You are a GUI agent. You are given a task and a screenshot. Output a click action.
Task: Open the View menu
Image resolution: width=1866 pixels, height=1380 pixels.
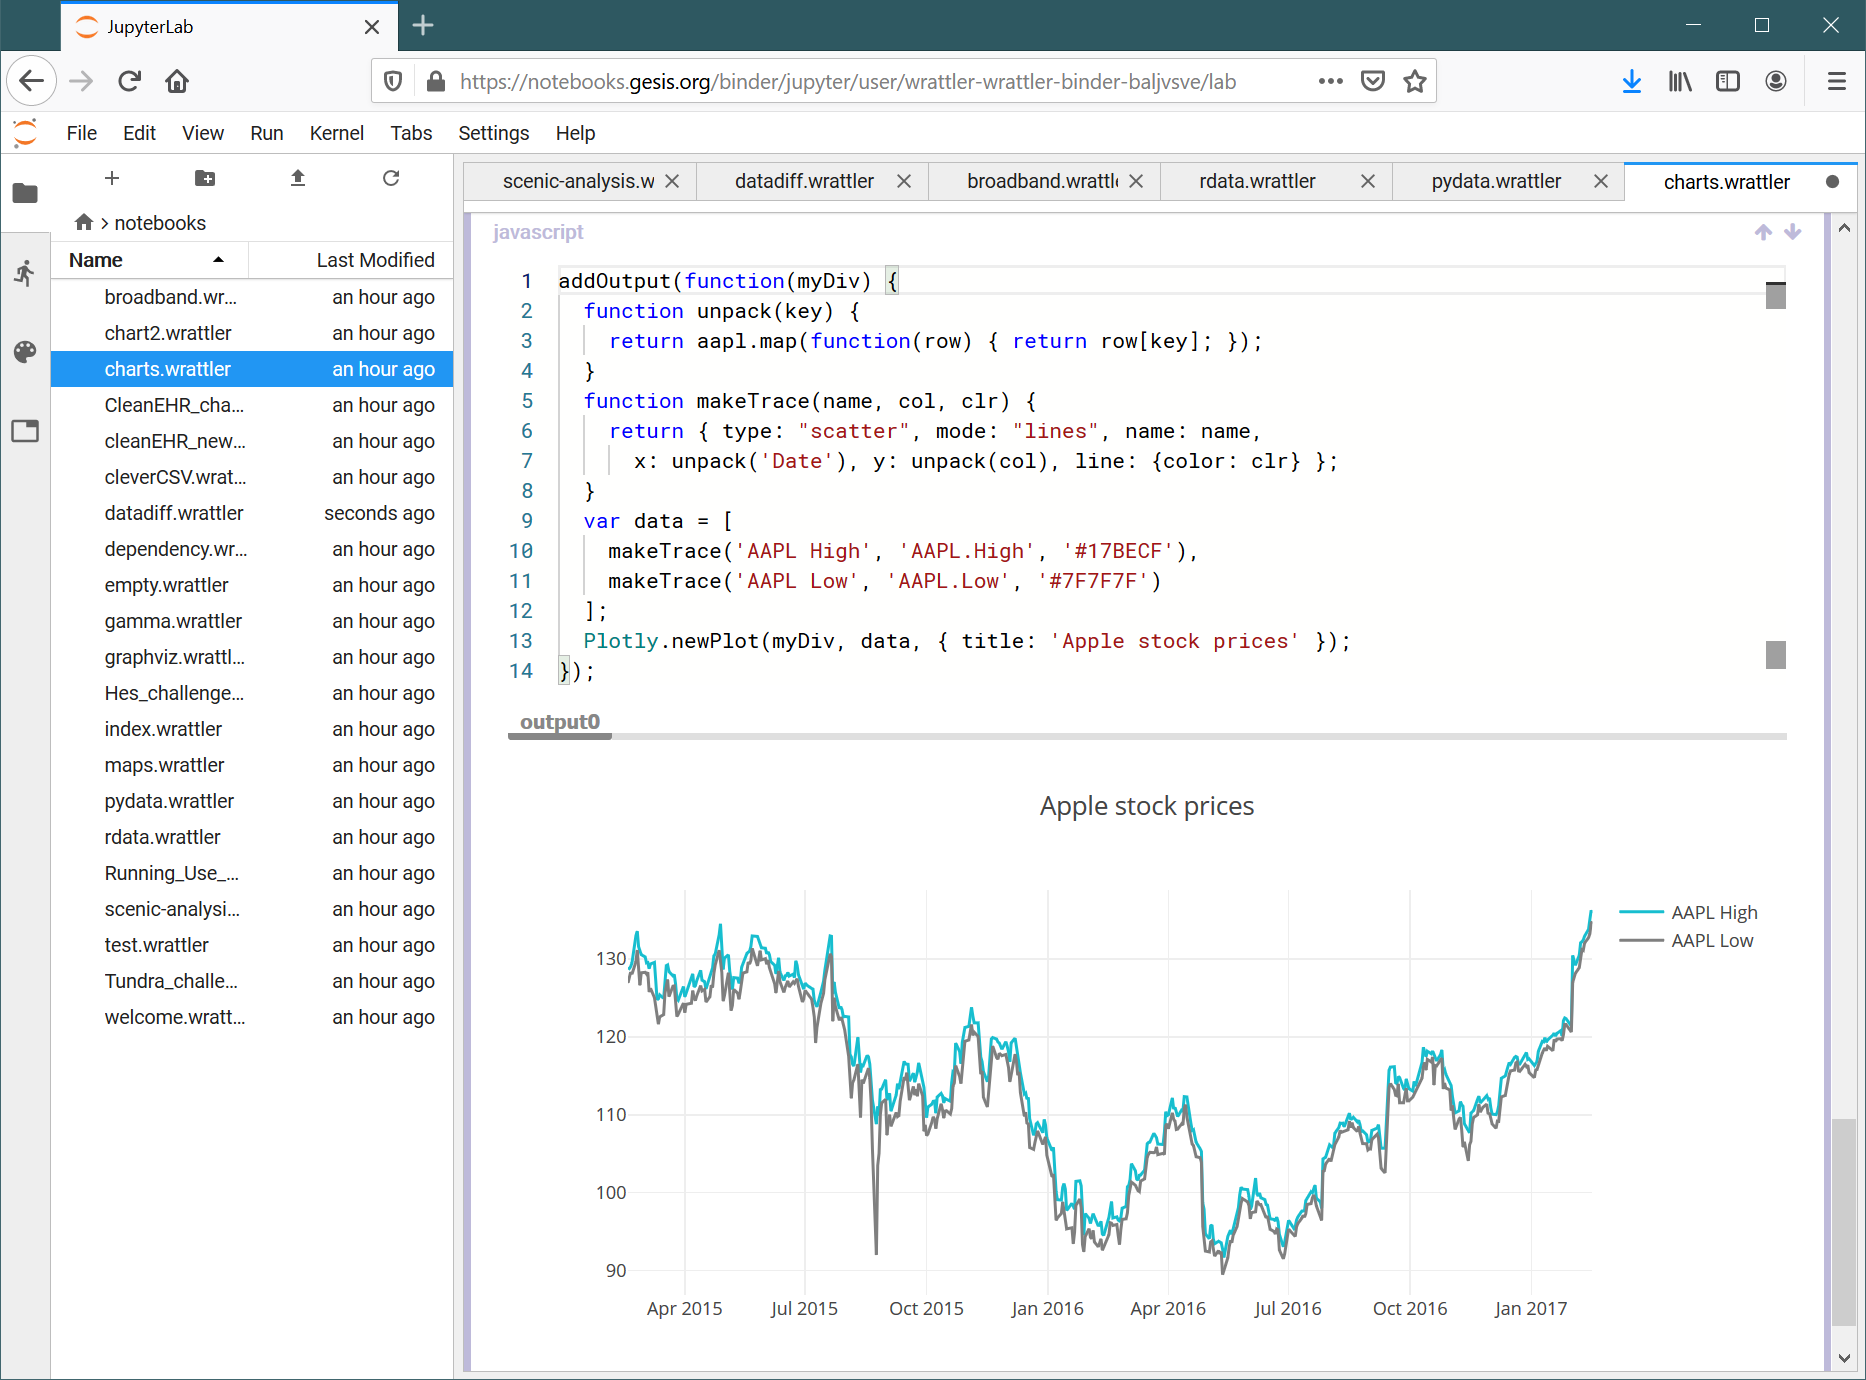(203, 133)
